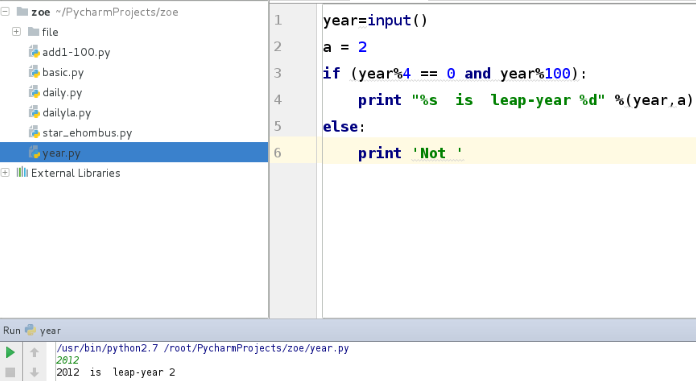Viewport: 696px width, 381px height.
Task: Click the year run configuration tab
Action: coord(50,331)
